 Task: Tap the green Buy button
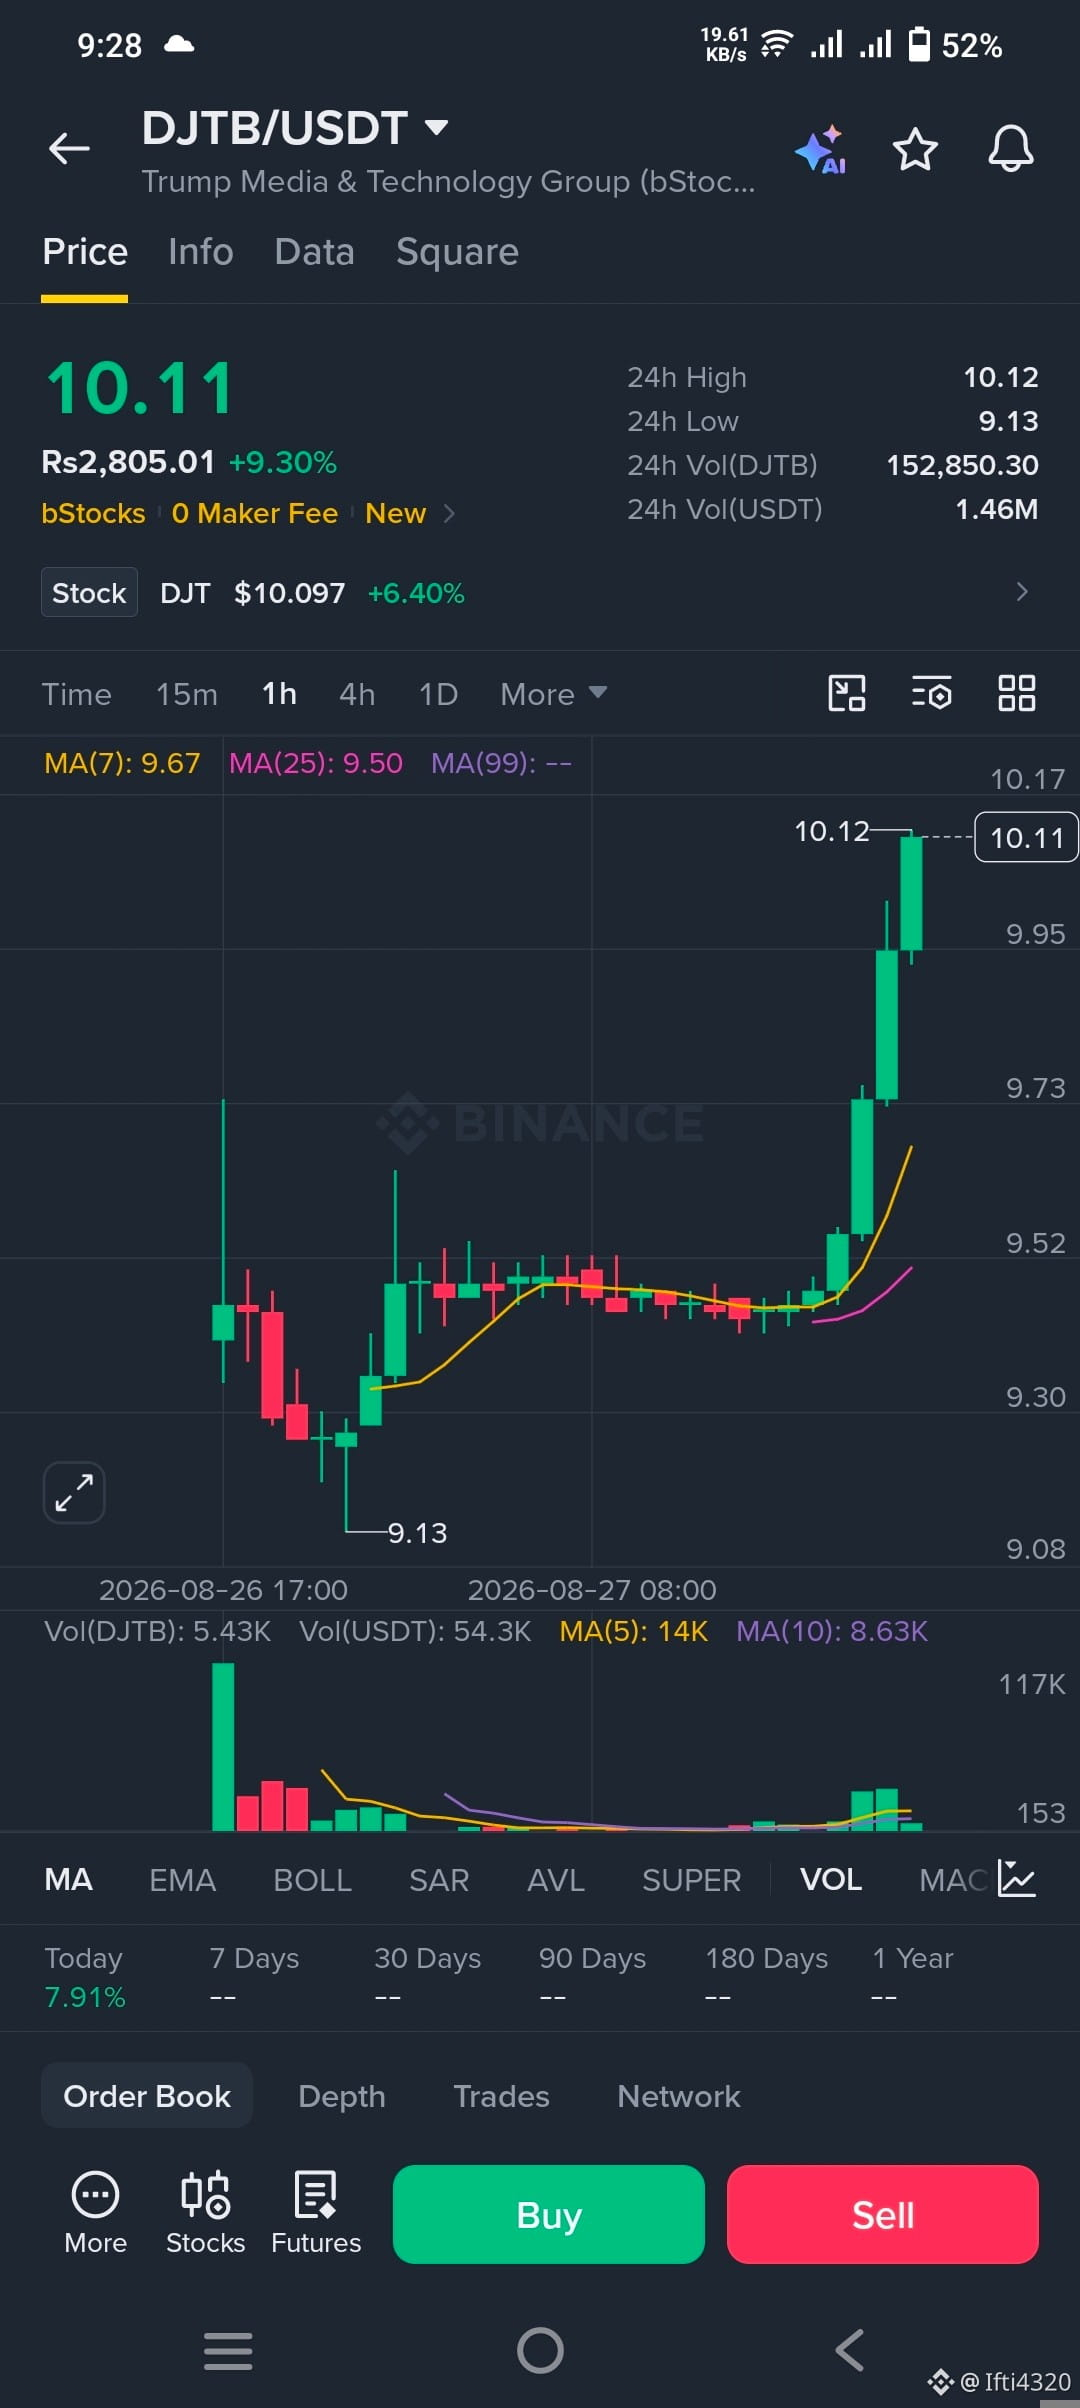(549, 2214)
